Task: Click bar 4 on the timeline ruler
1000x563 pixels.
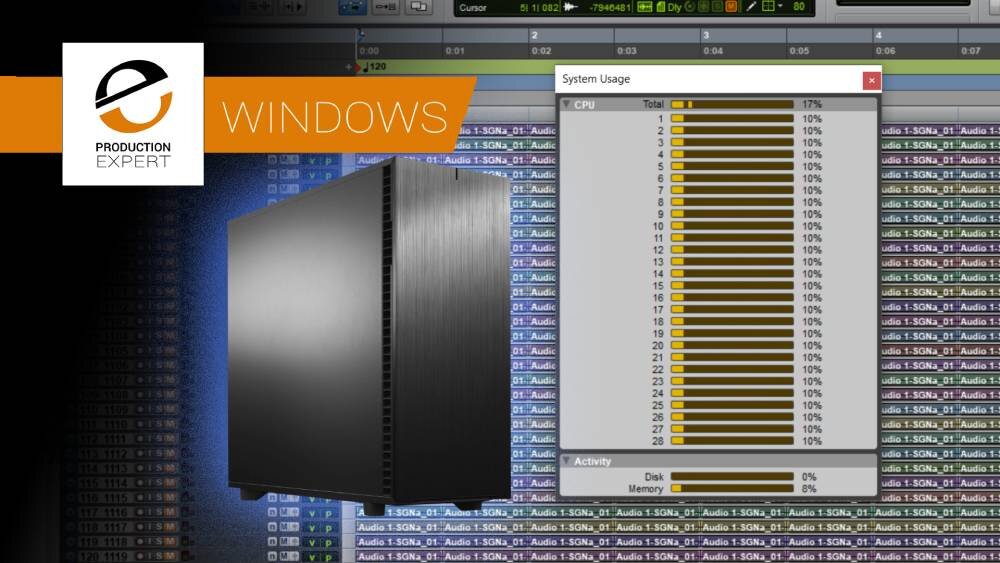Action: (878, 36)
